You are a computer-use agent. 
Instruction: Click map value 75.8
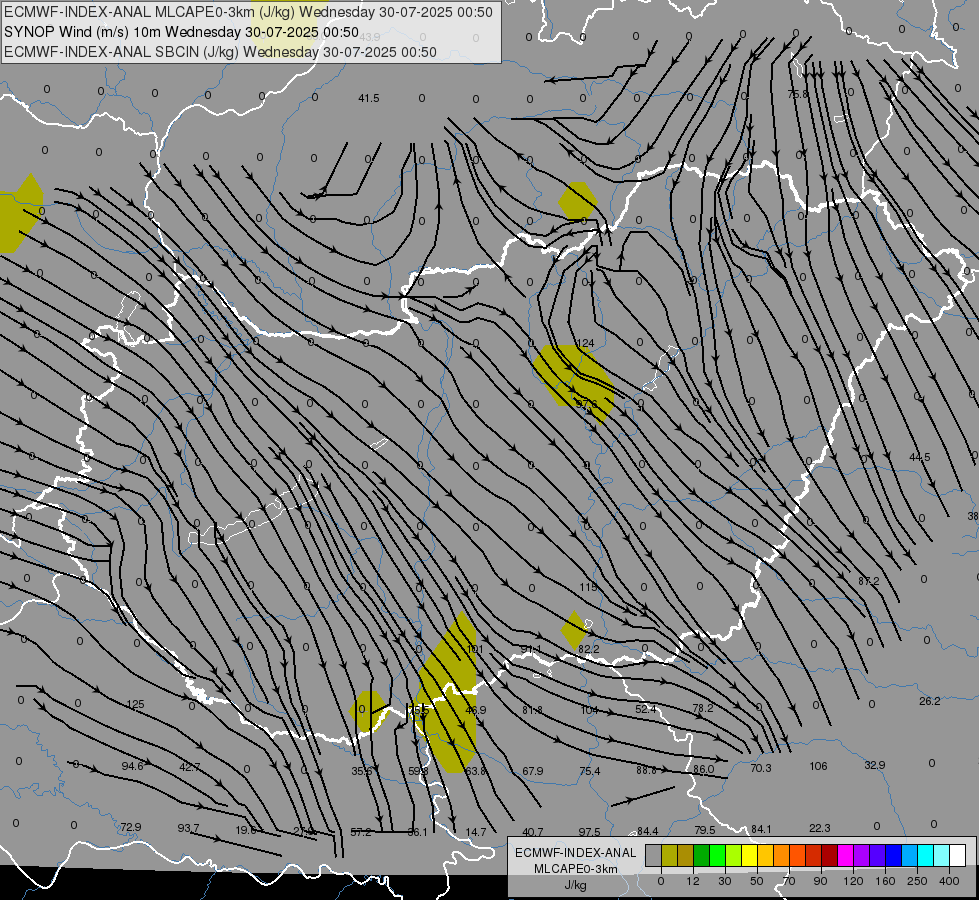(797, 94)
